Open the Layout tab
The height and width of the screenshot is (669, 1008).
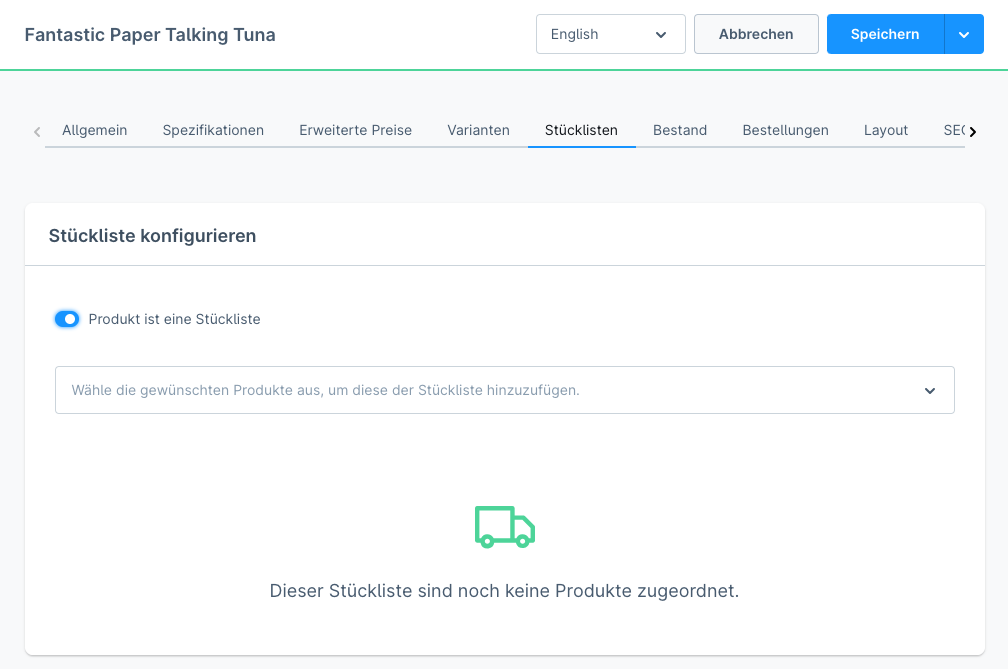pyautogui.click(x=886, y=130)
